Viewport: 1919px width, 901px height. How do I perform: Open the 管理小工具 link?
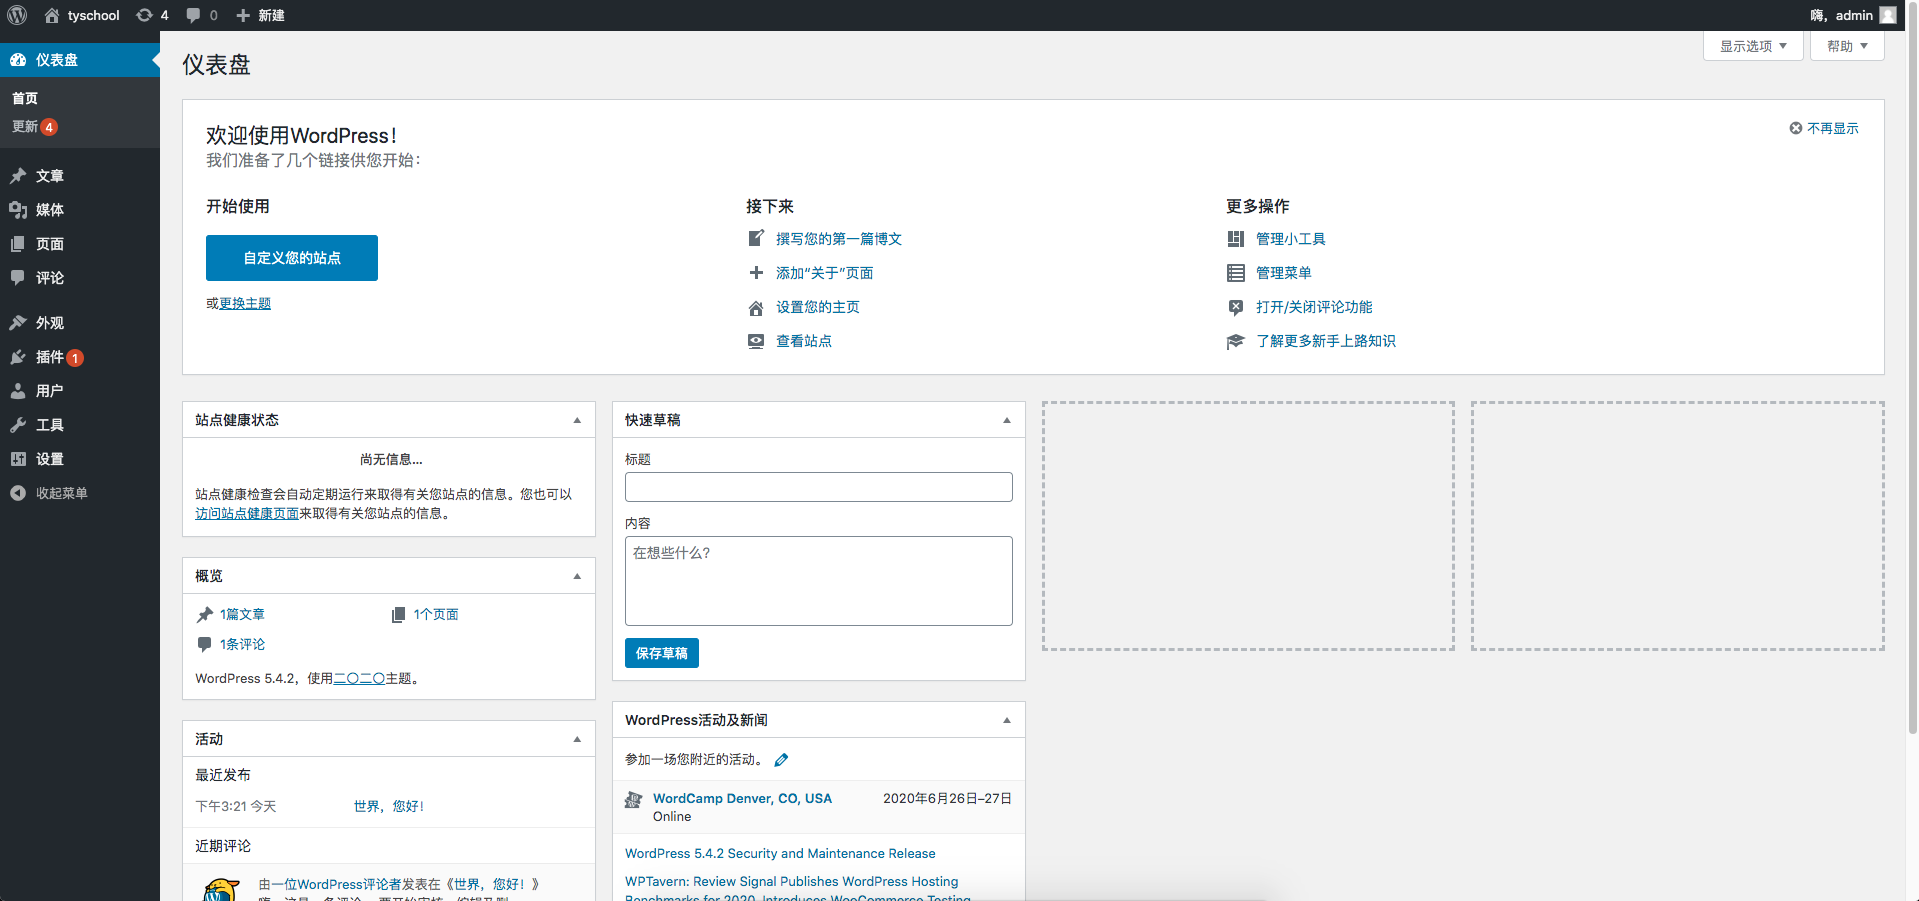(x=1290, y=239)
